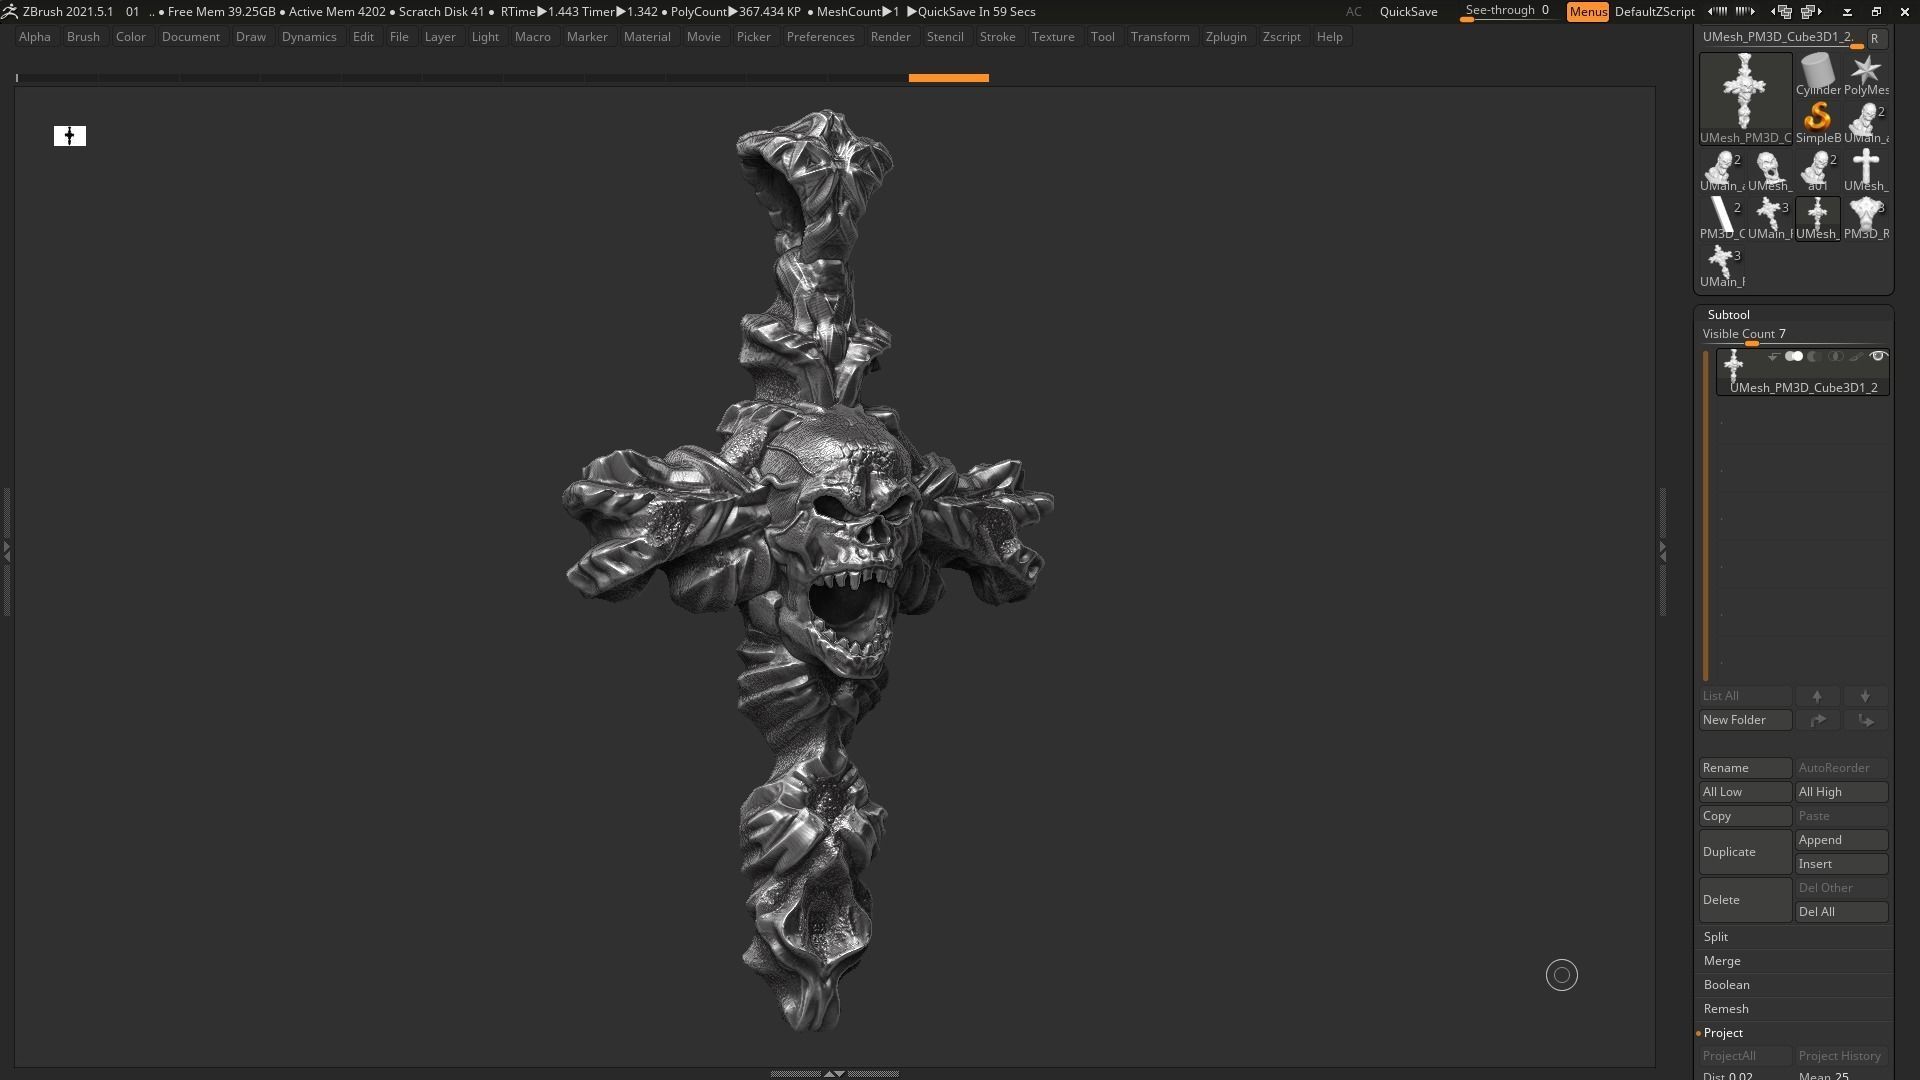Toggle subtool union boolean mode

pos(1794,357)
